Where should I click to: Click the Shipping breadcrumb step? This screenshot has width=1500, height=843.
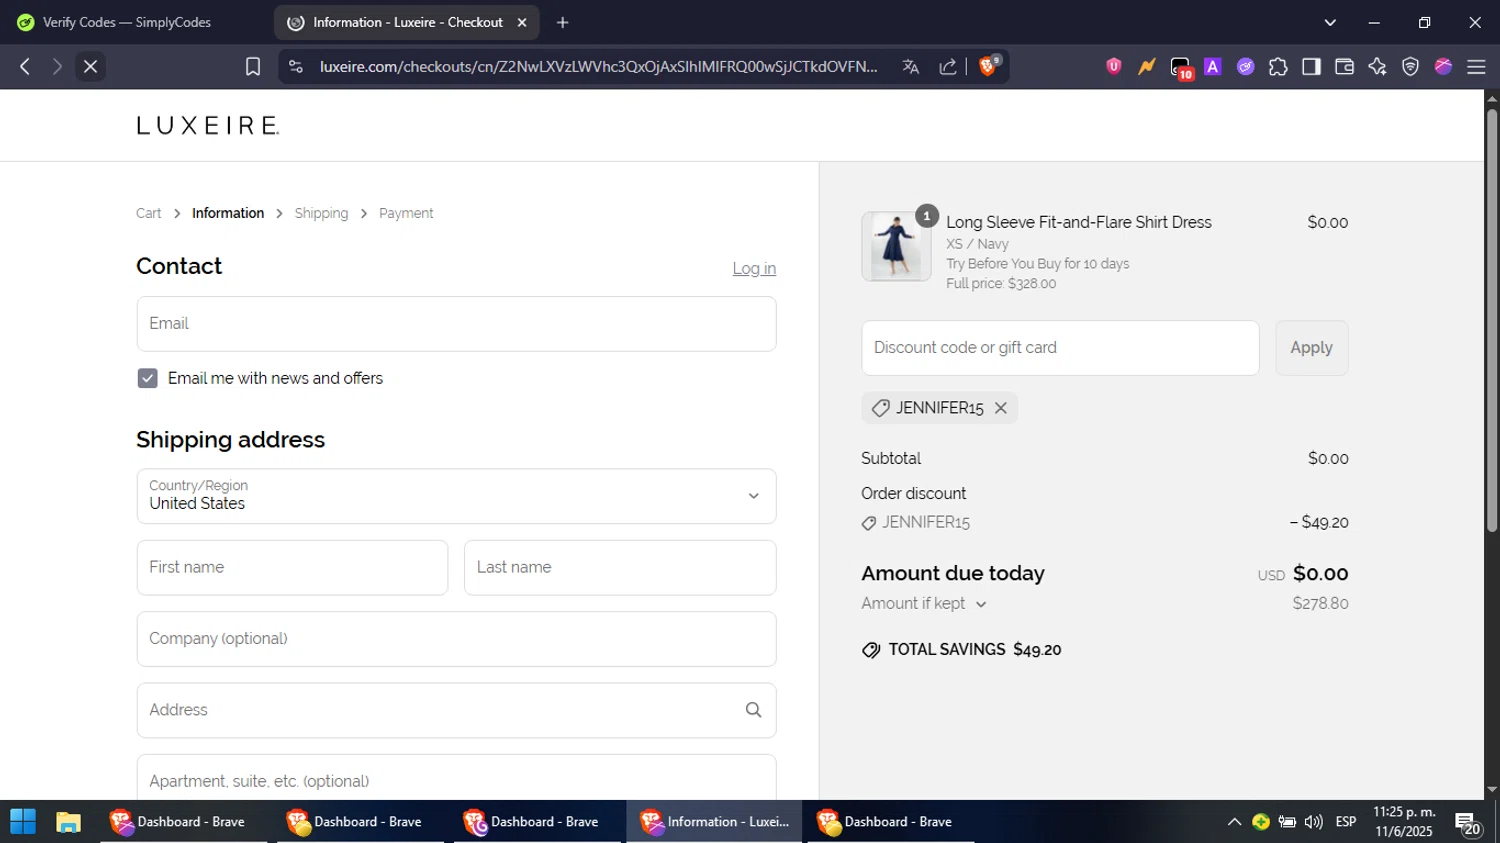point(321,214)
